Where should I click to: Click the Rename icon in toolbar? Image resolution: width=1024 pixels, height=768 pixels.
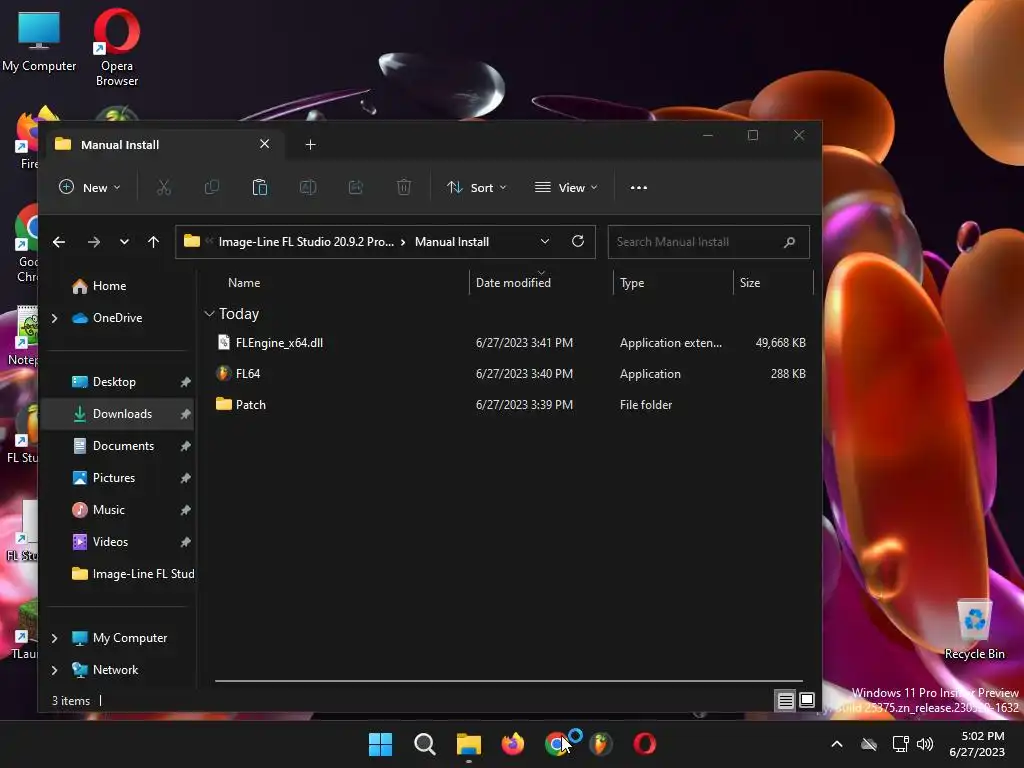308,188
